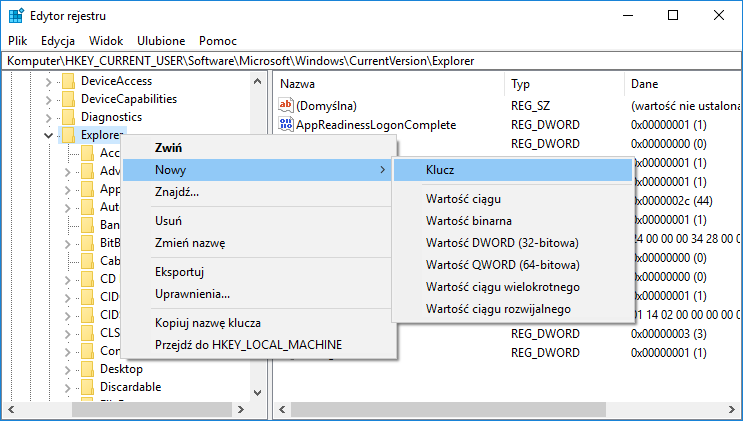Select the Diagnostics tree item

(111, 117)
